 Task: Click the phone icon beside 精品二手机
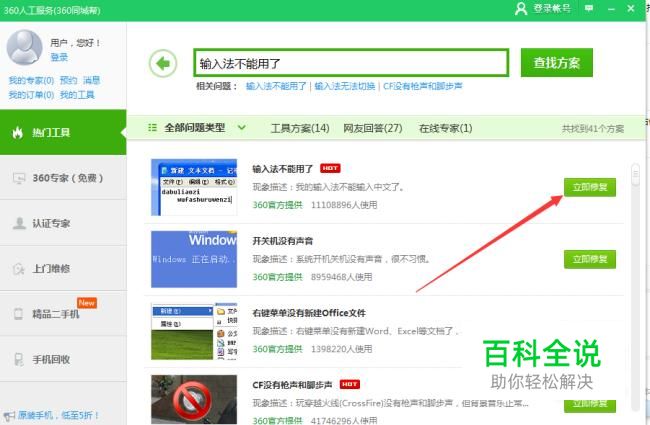pos(18,314)
